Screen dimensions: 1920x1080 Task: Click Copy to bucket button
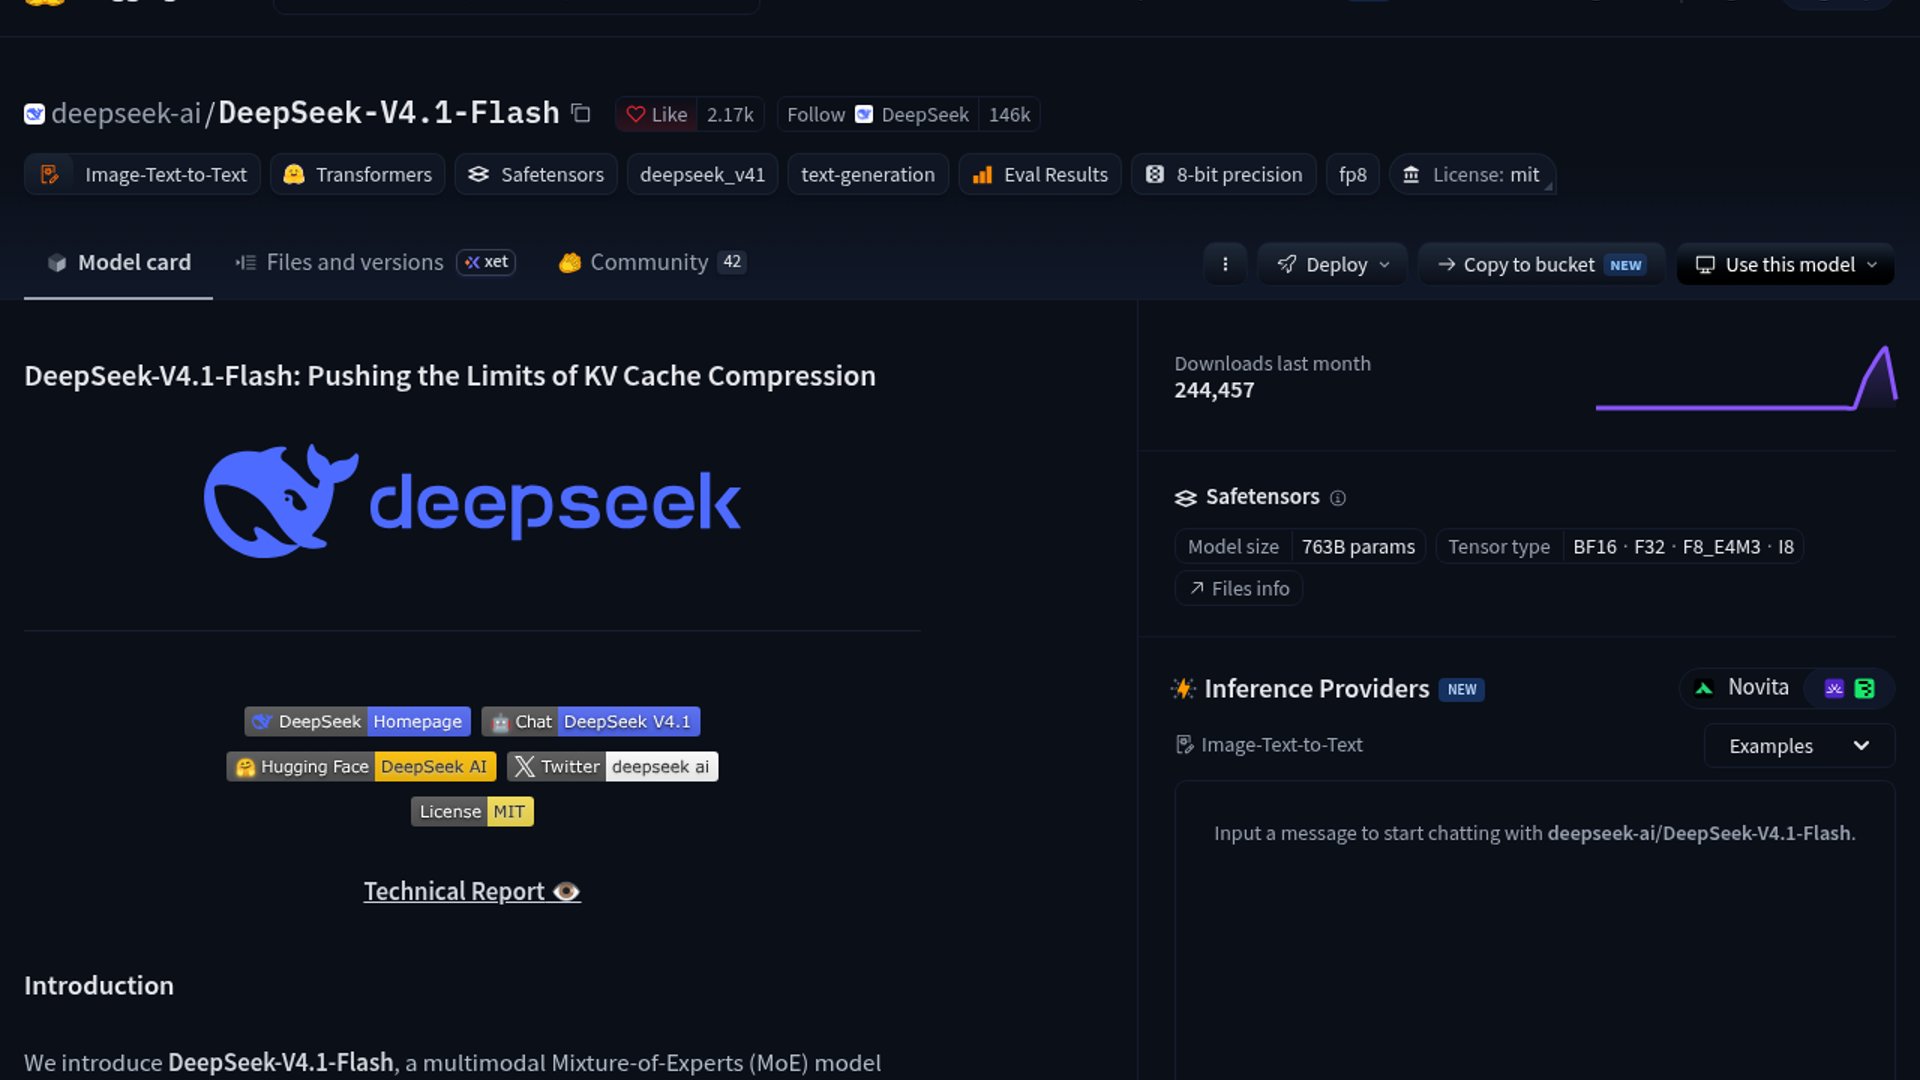(x=1541, y=264)
